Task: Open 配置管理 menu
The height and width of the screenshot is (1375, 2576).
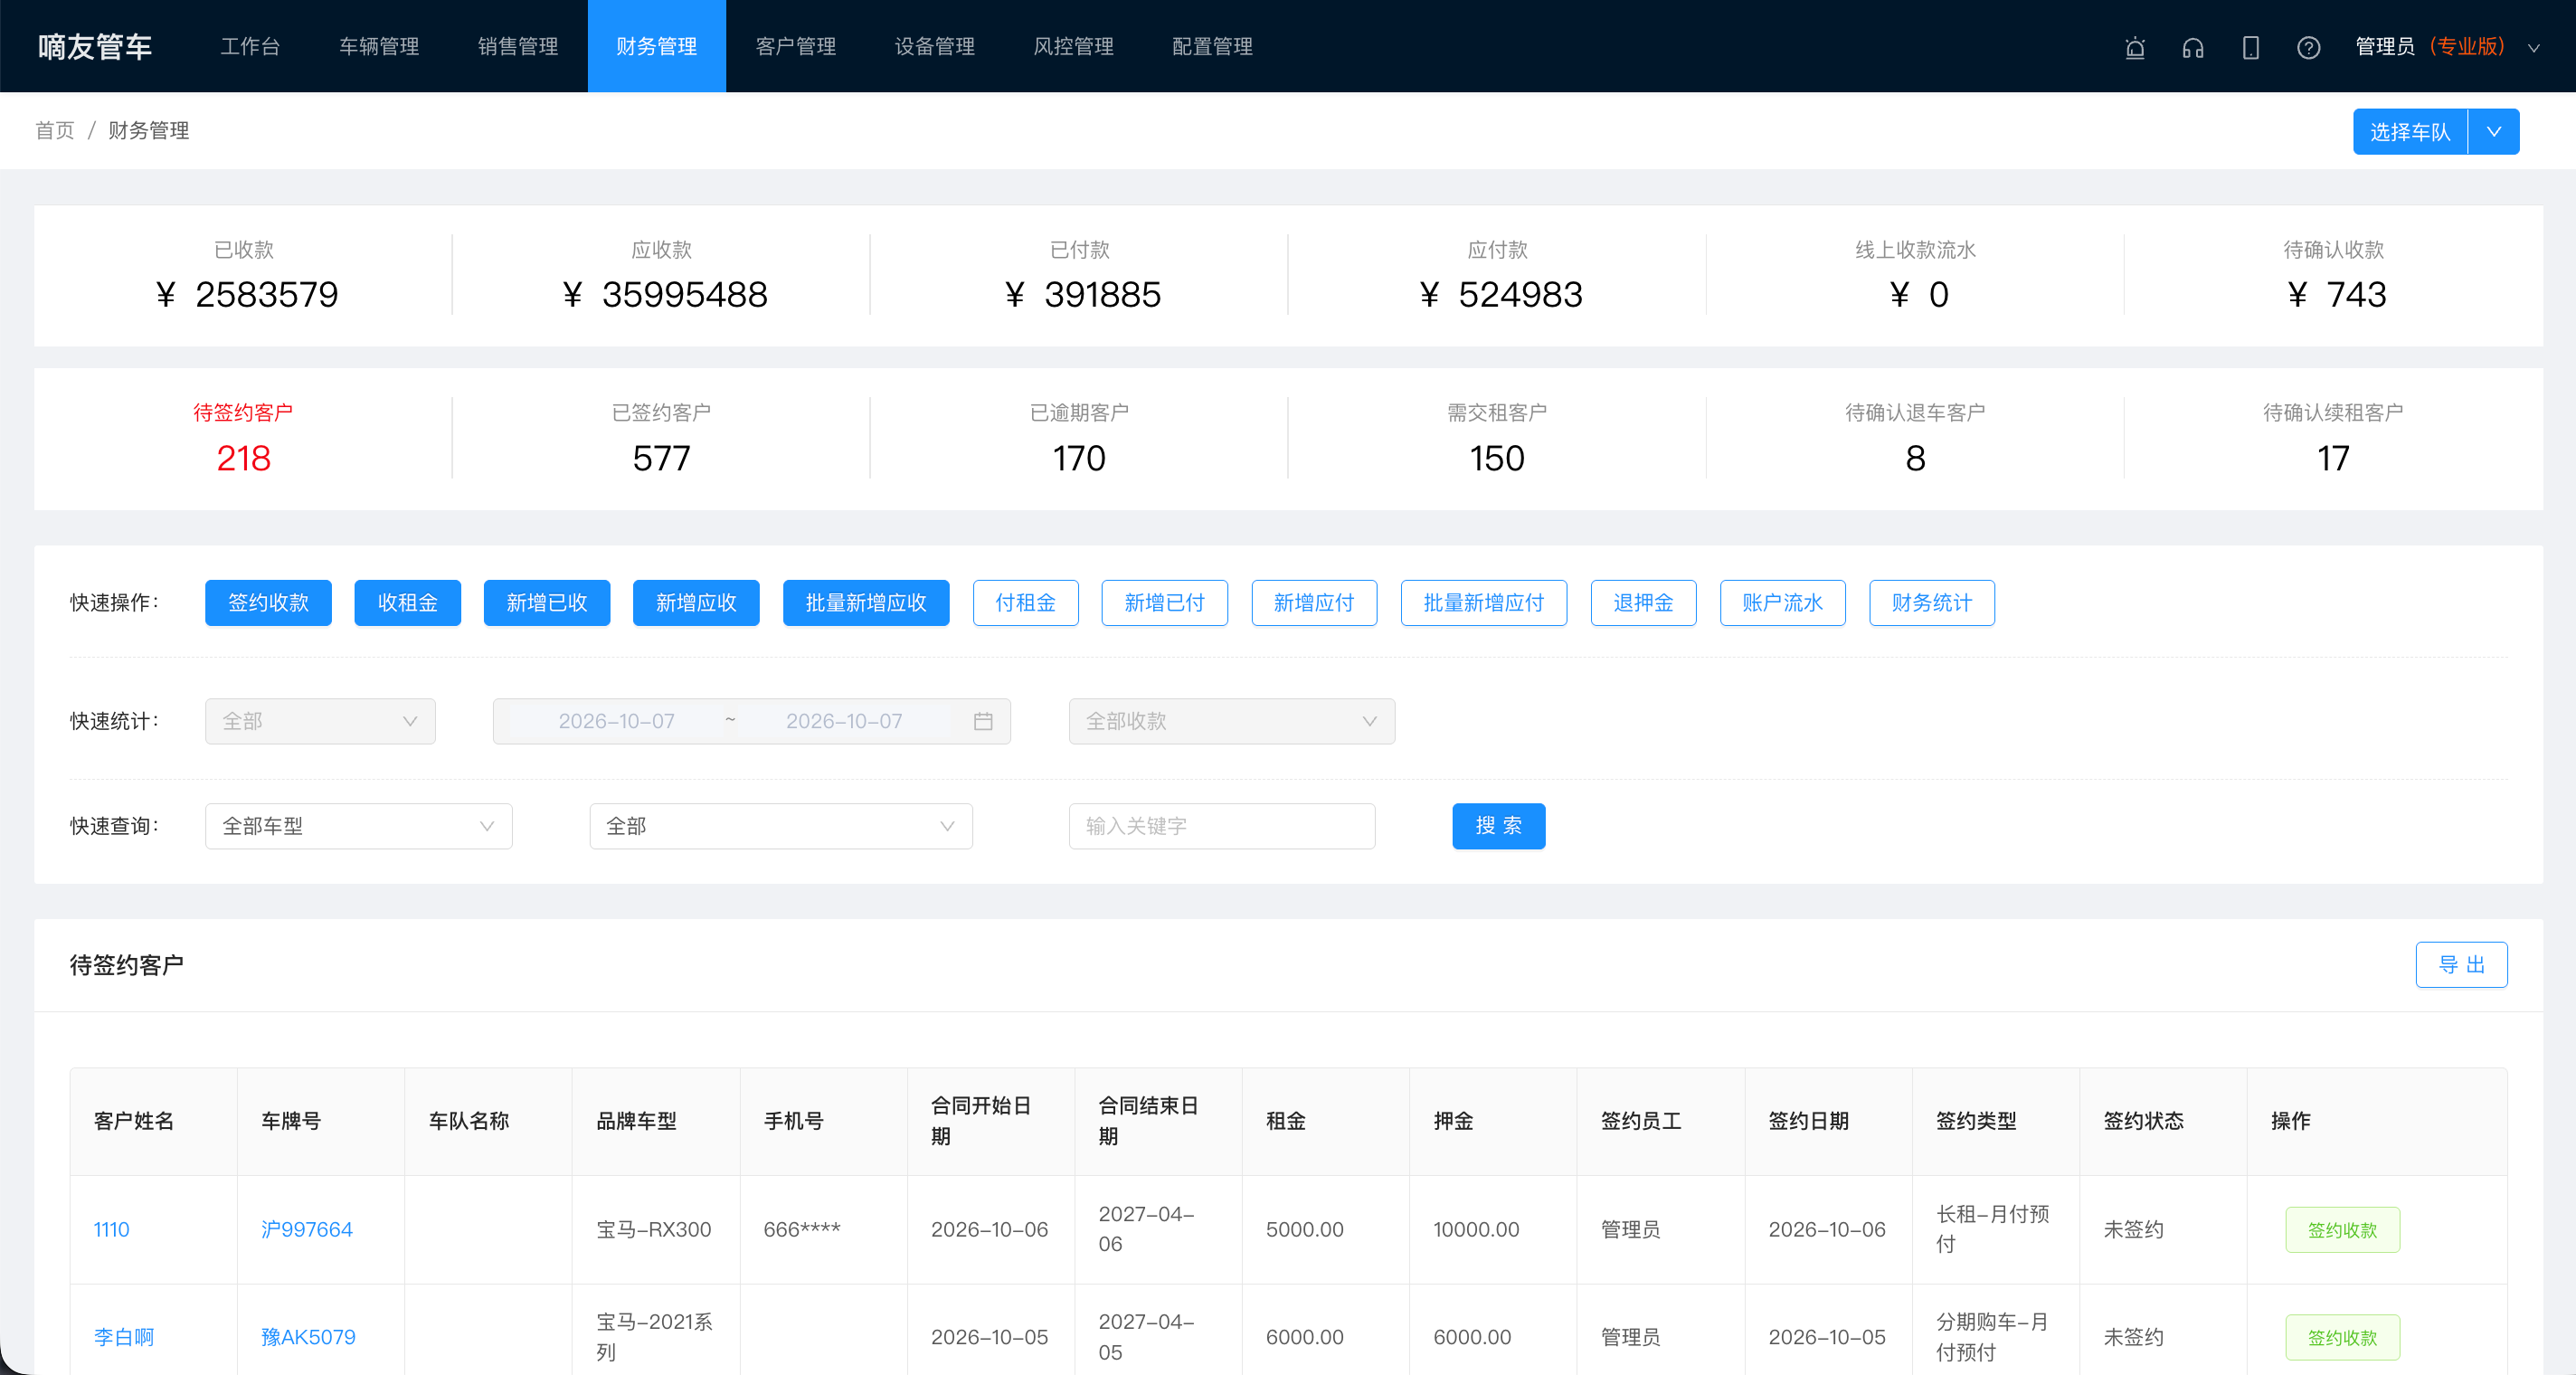Action: point(1212,46)
